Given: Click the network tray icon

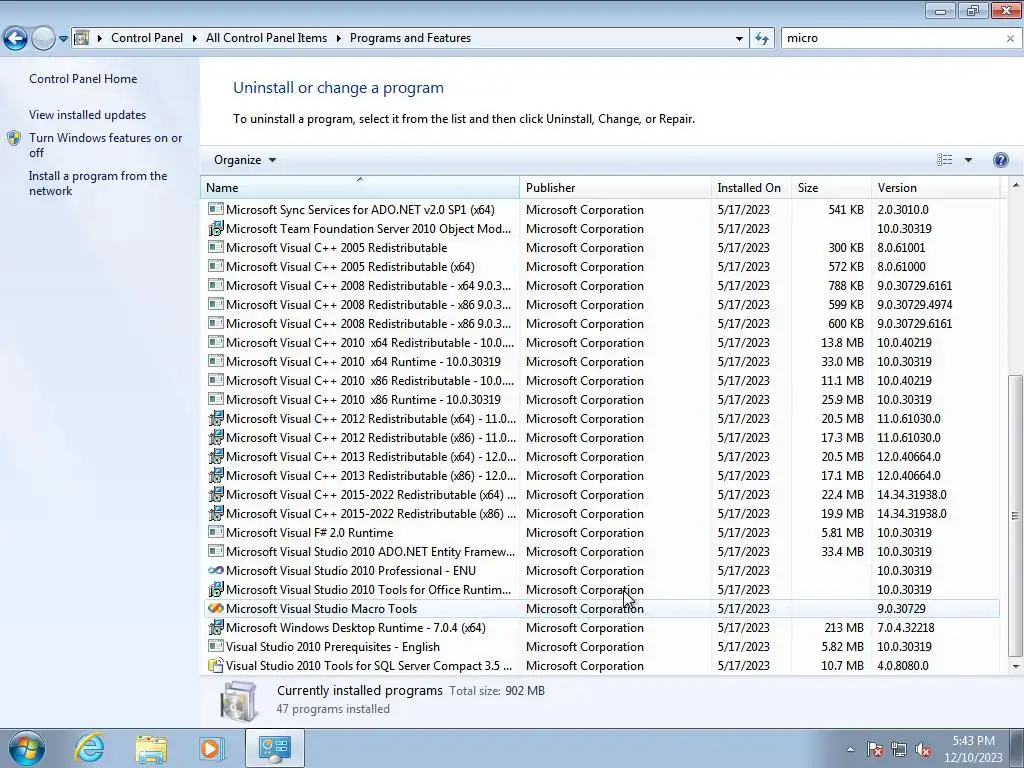Looking at the screenshot, I should [x=899, y=750].
